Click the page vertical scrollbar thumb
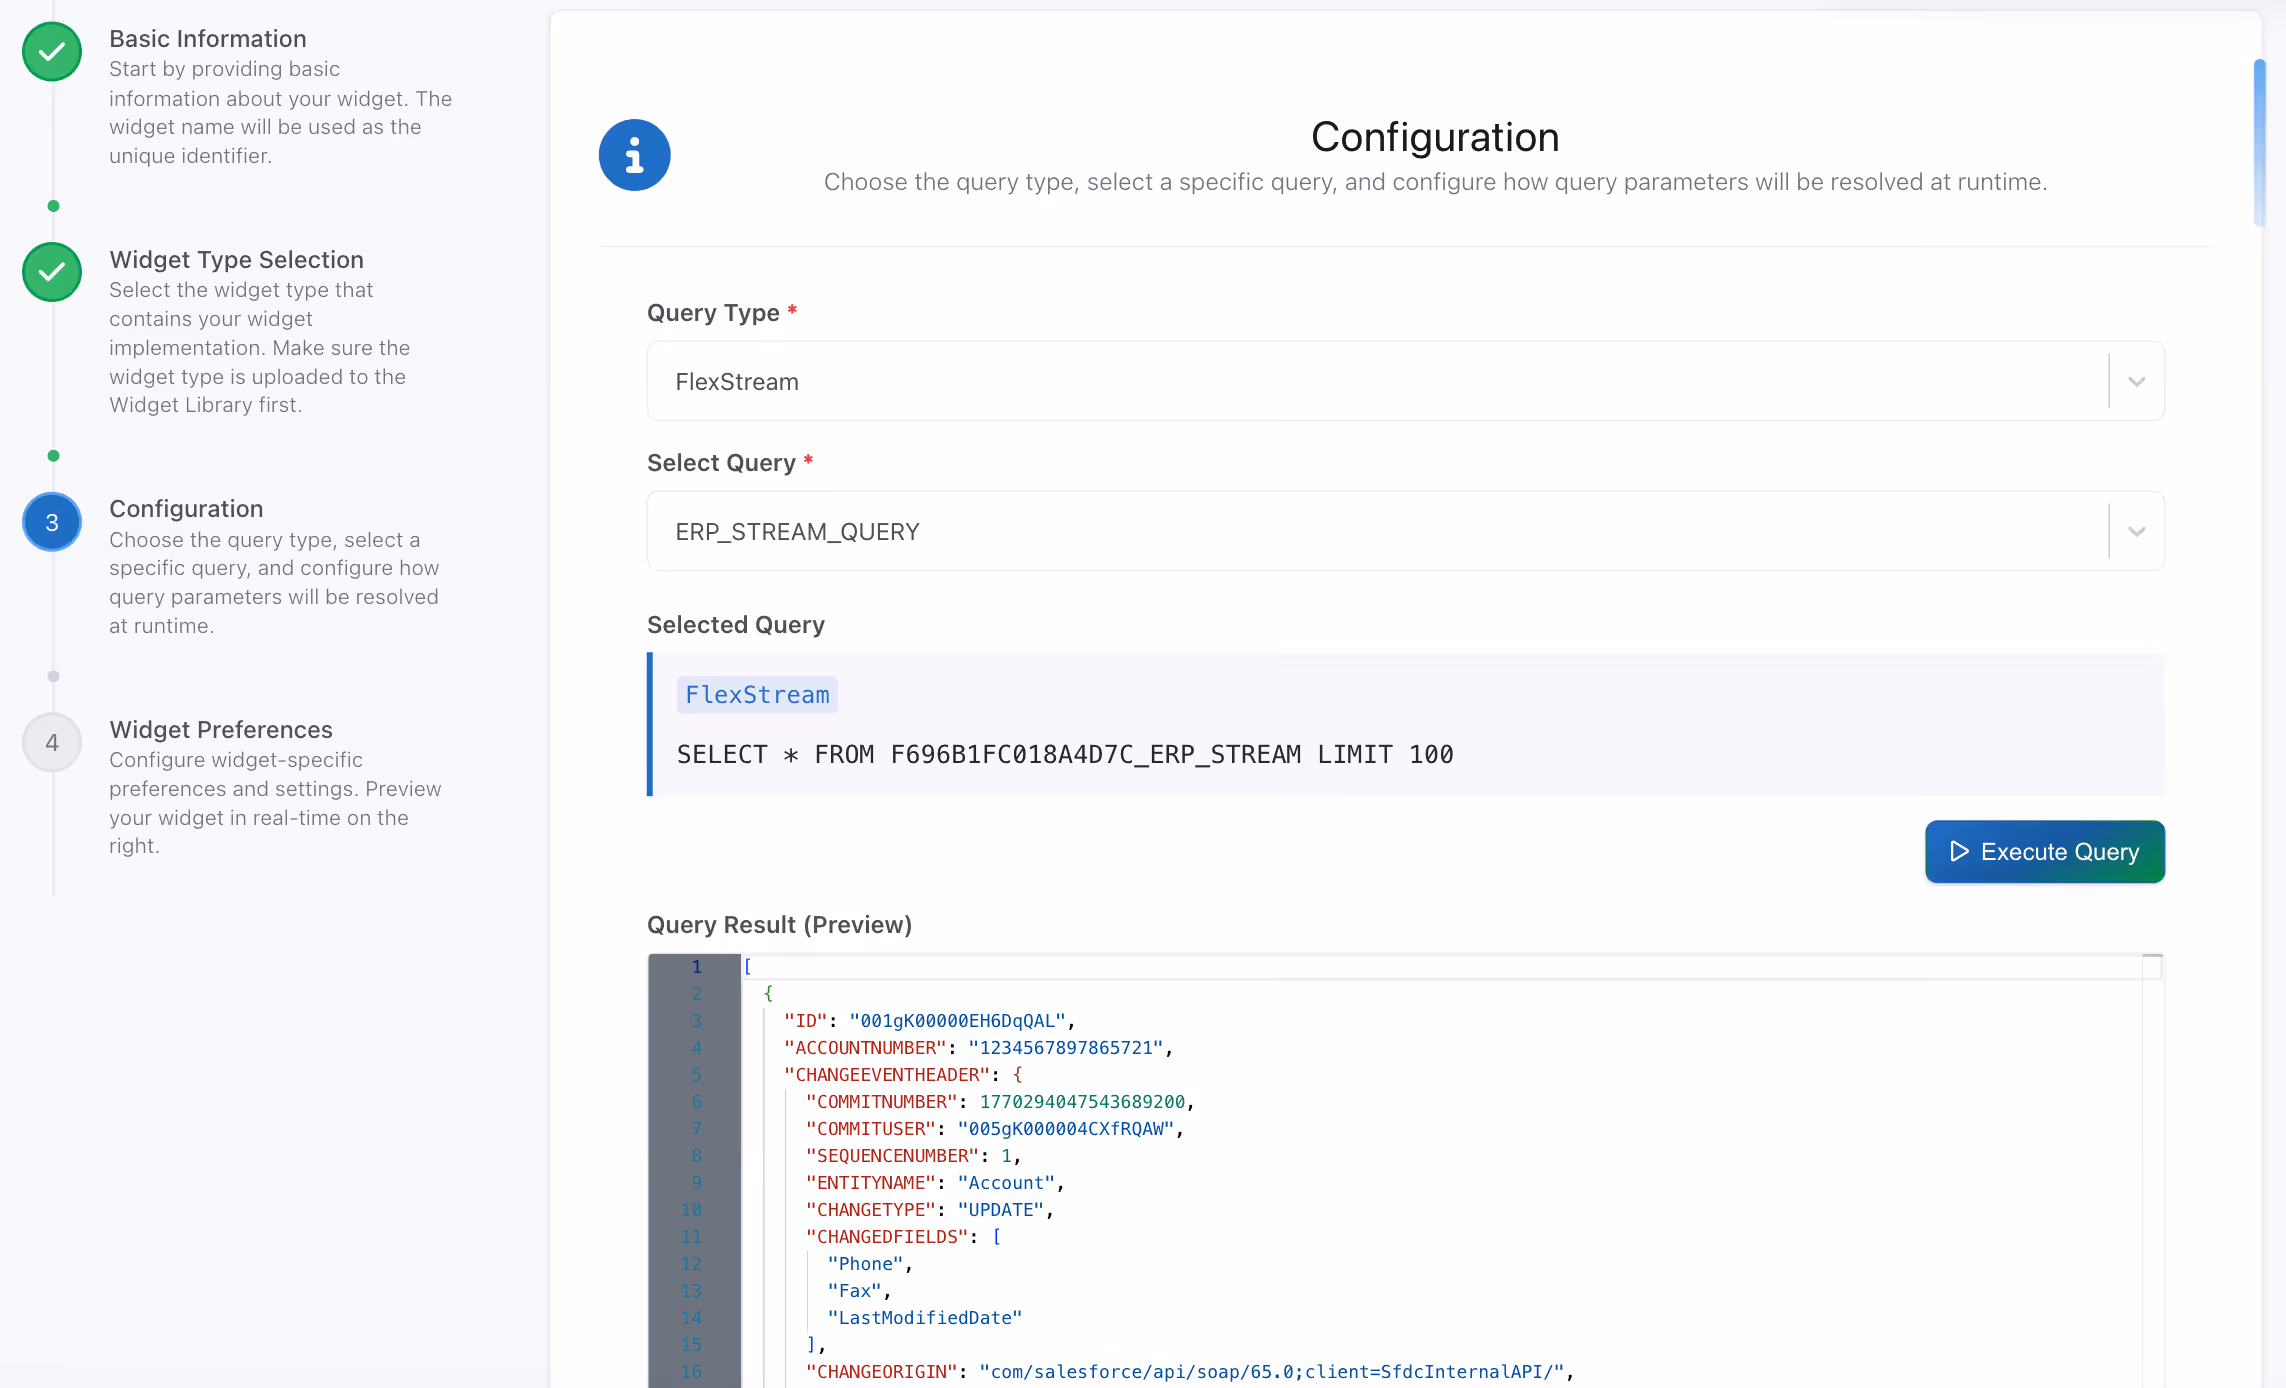Viewport: 2286px width, 1388px height. [x=2259, y=142]
